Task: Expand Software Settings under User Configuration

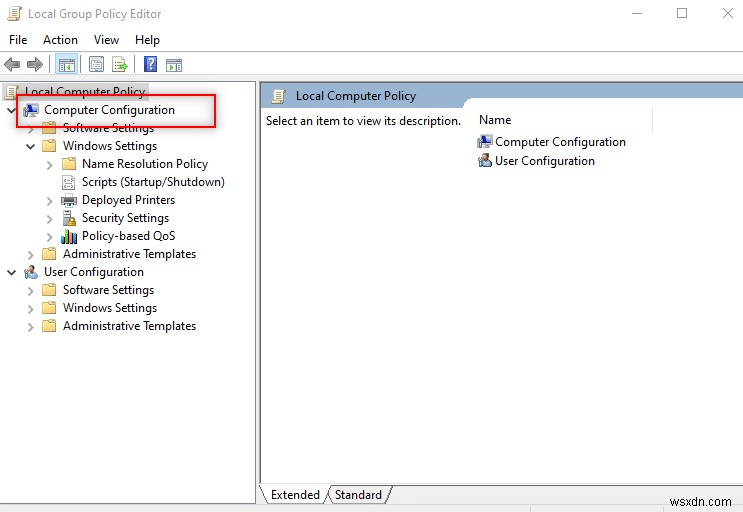Action: pos(30,291)
